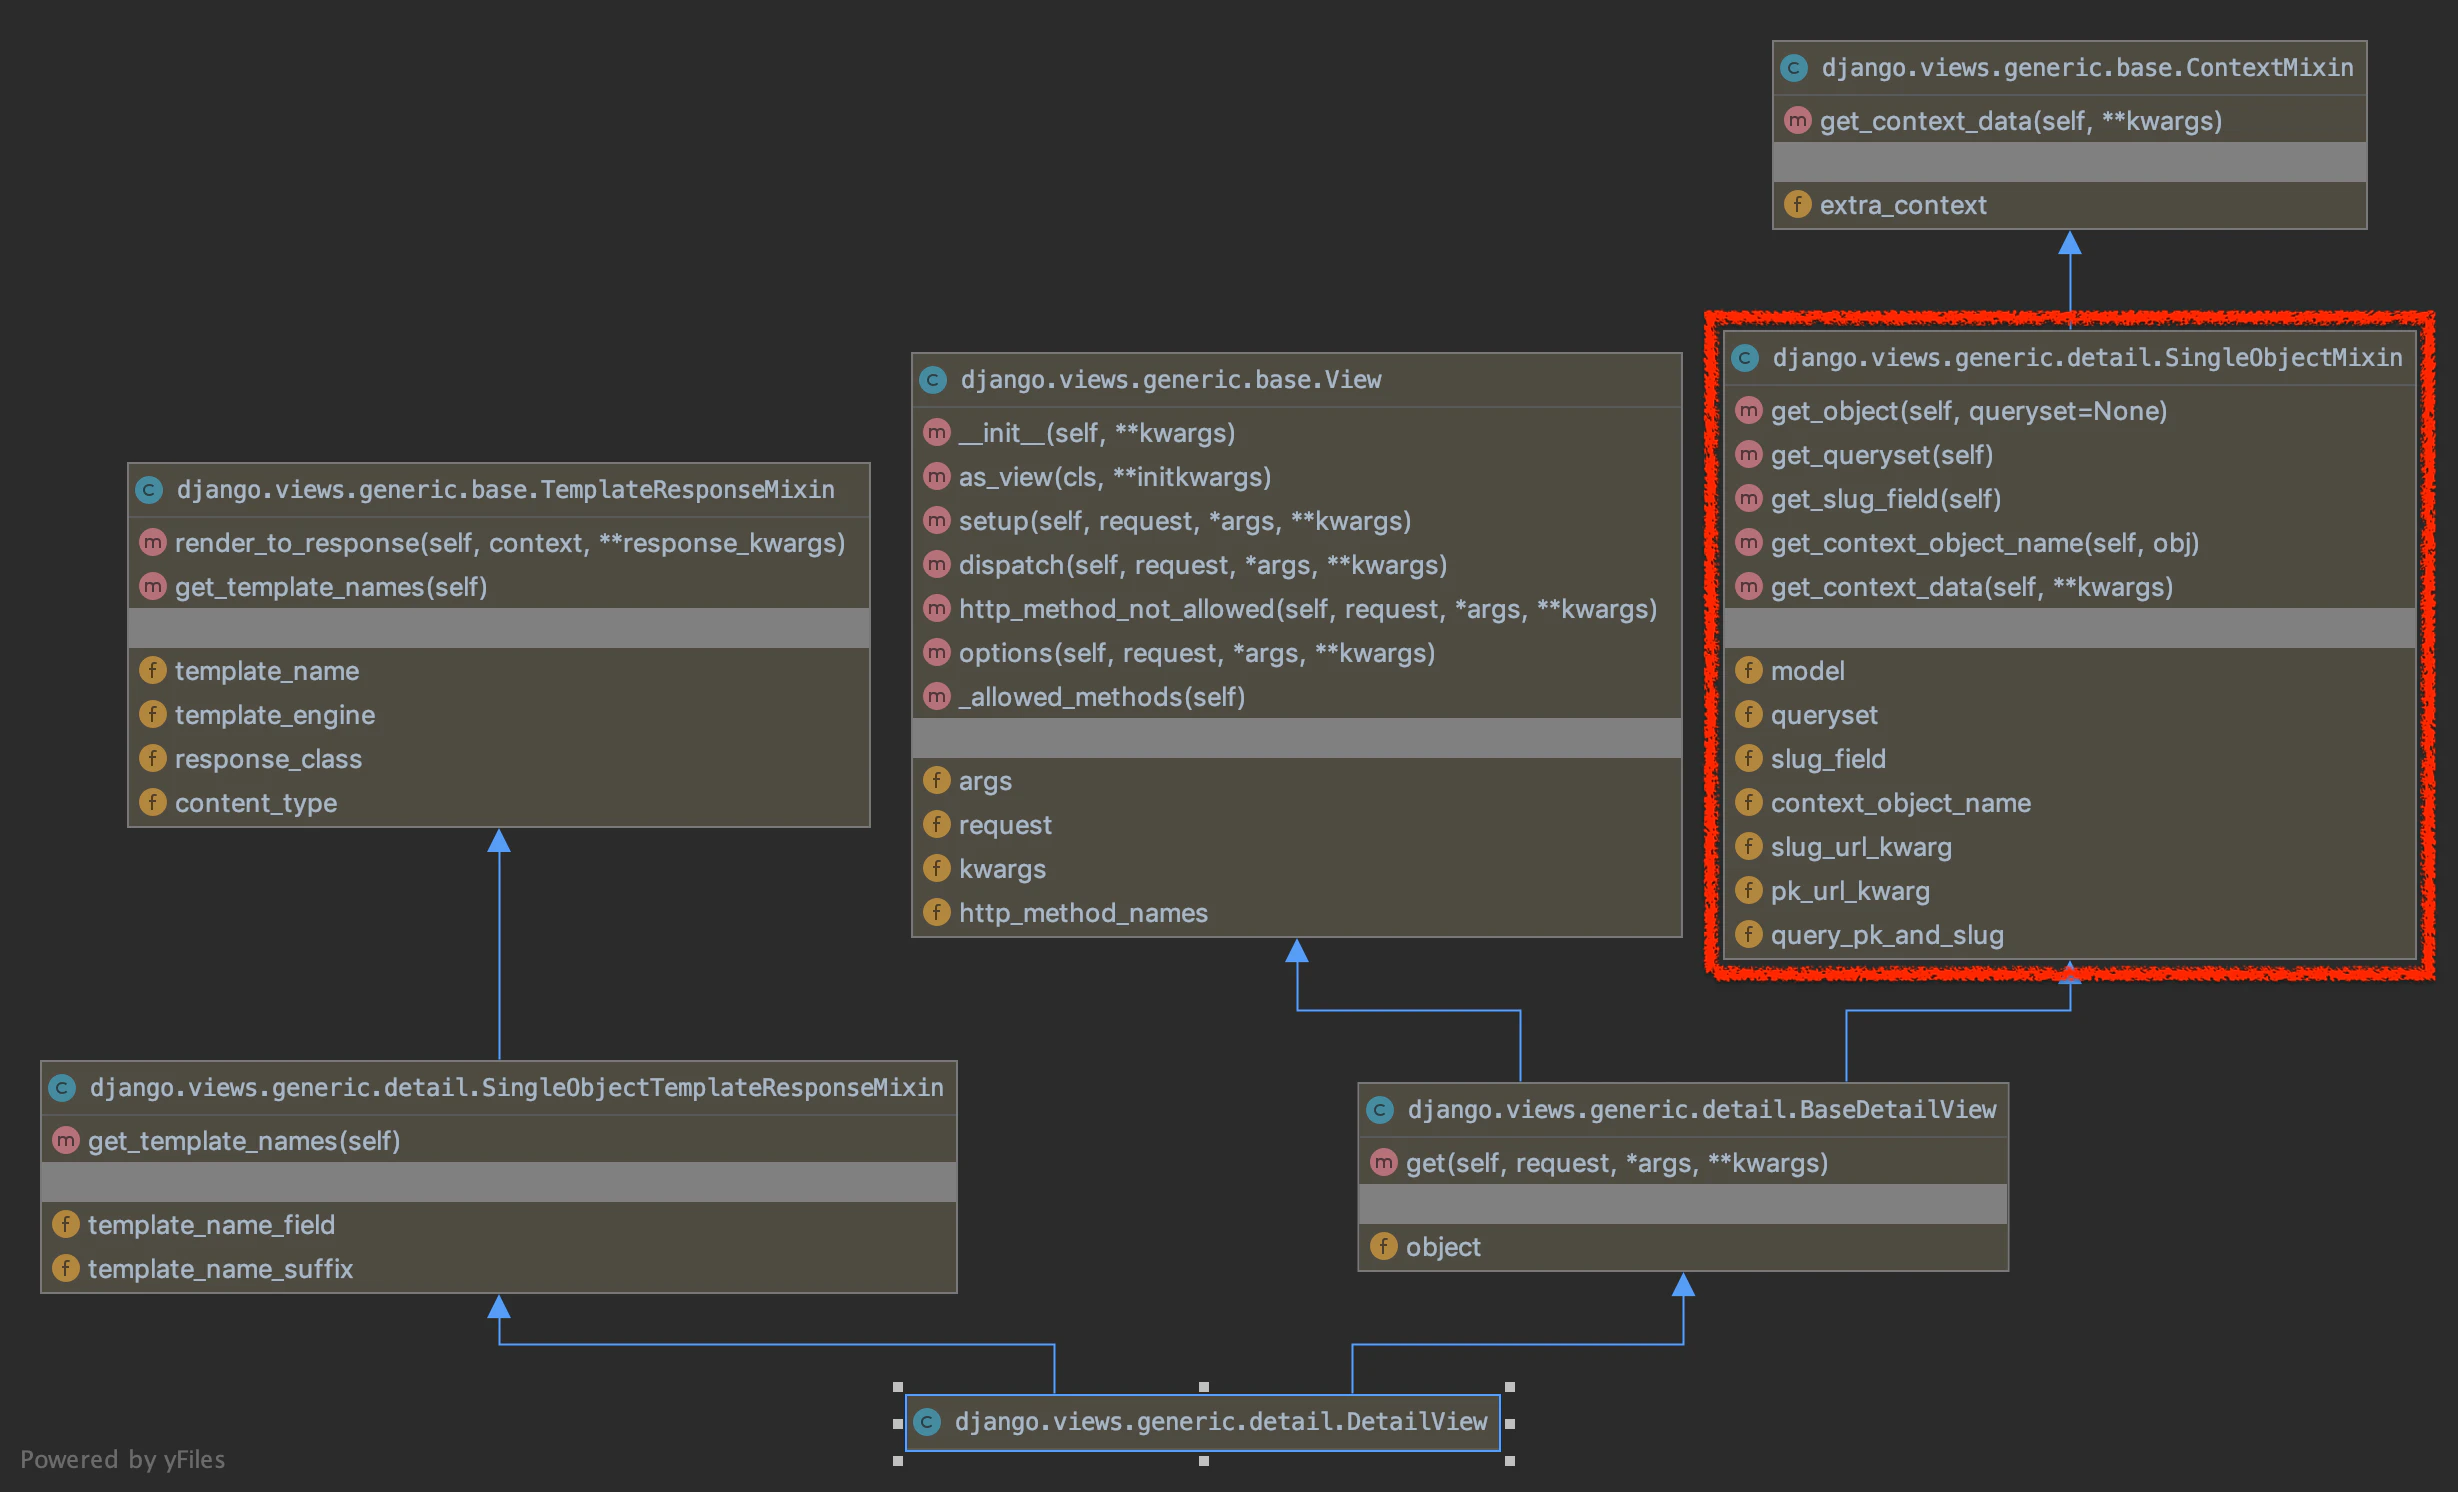The height and width of the screenshot is (1492, 2458).
Task: Click the __init__(self, **kwargs) row
Action: (1296, 433)
